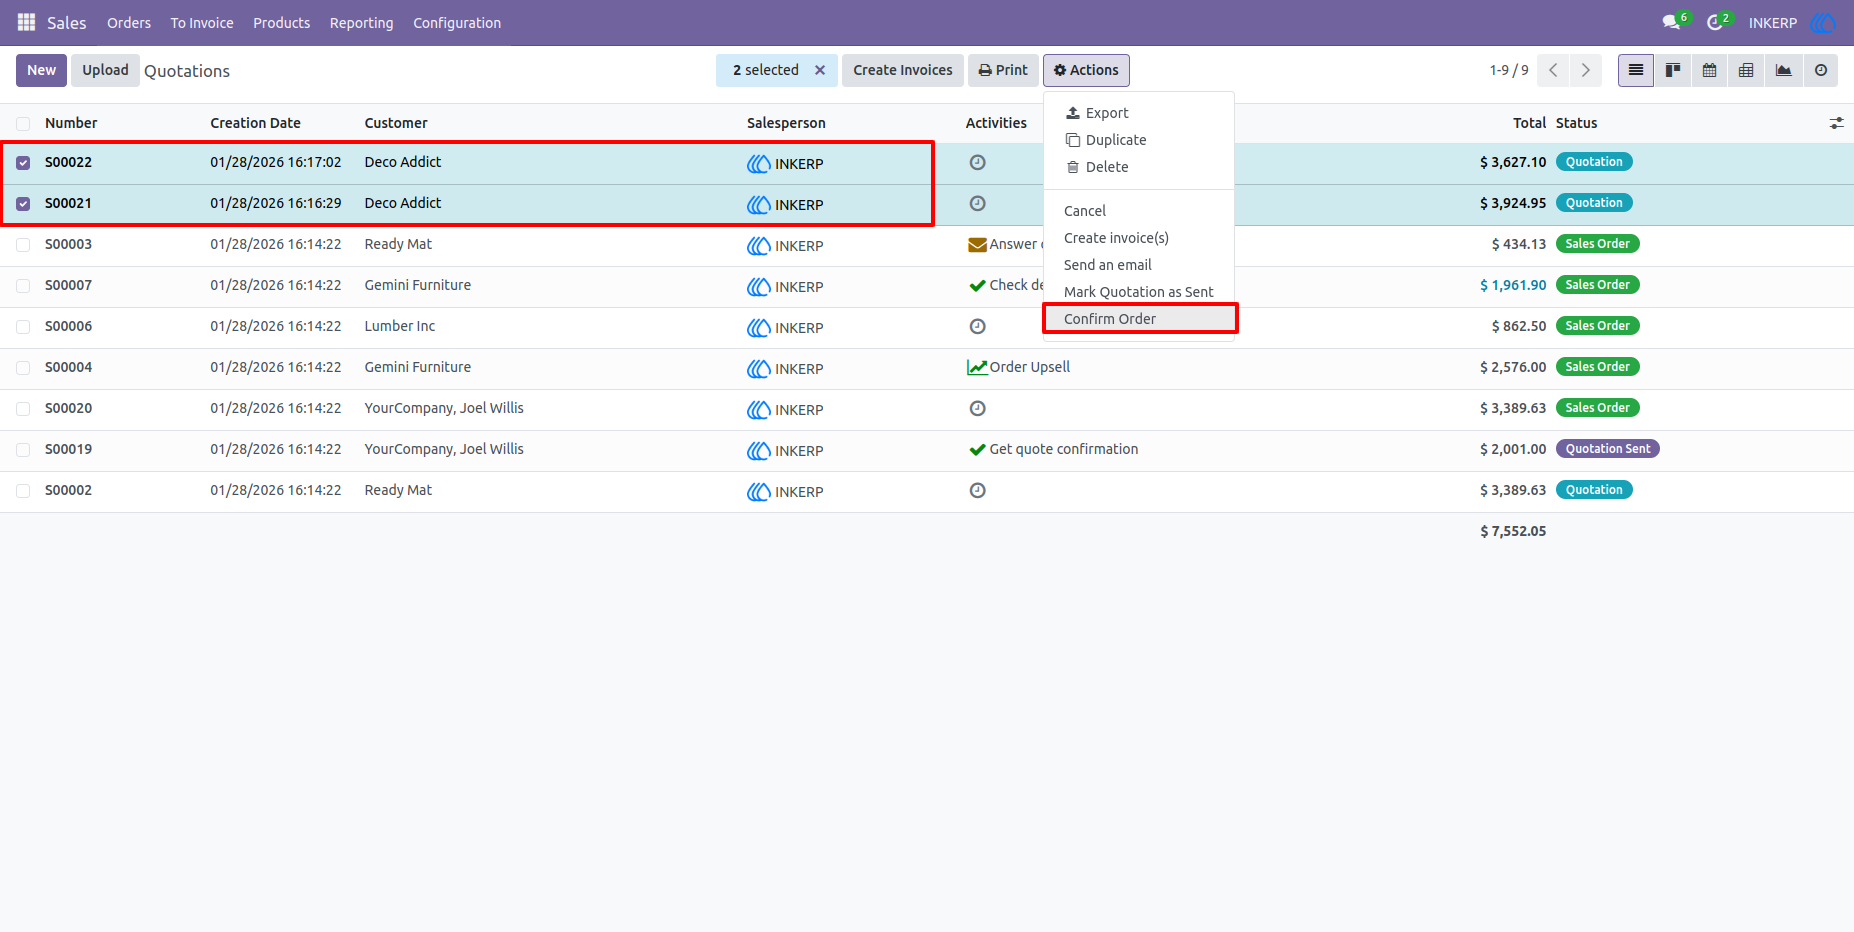Choose Confirm Order from Actions menu
This screenshot has height=932, width=1854.
pyautogui.click(x=1140, y=318)
